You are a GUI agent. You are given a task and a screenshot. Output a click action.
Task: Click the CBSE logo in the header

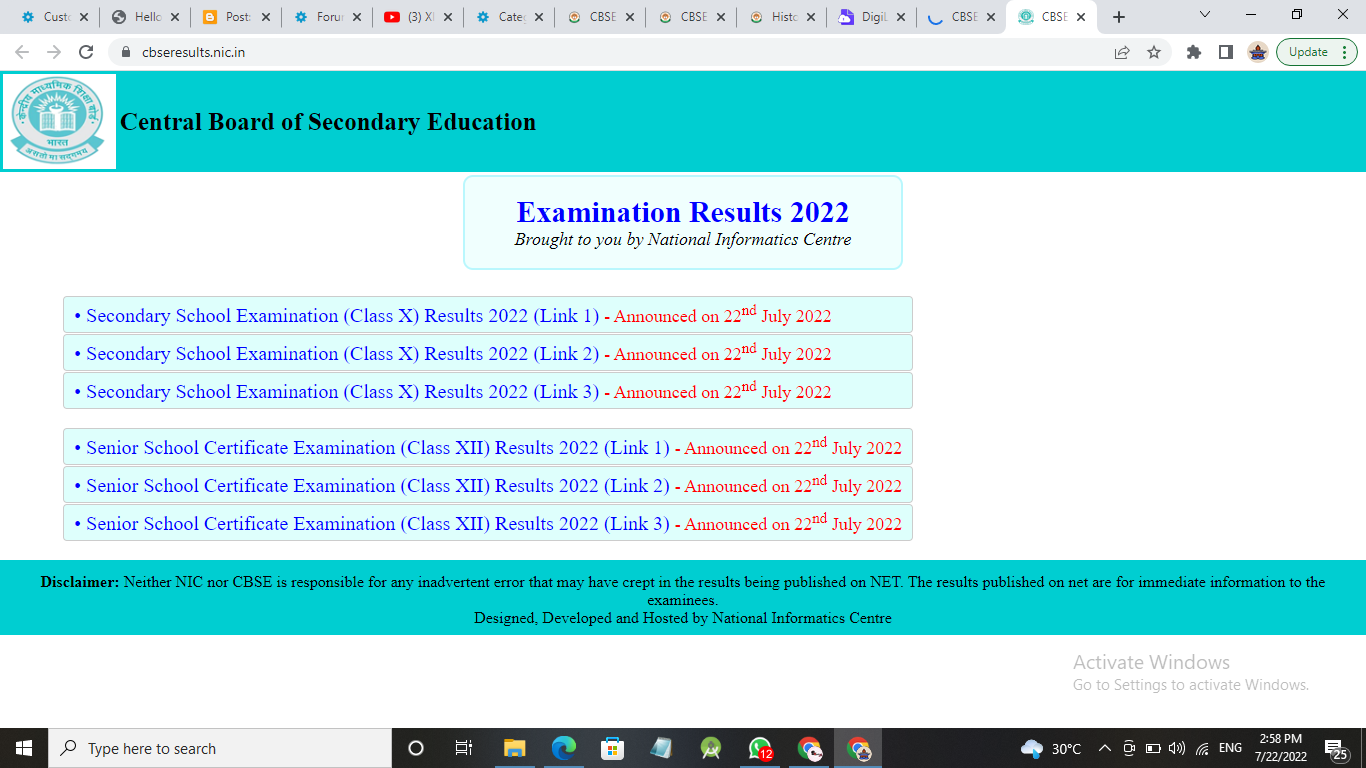coord(59,121)
